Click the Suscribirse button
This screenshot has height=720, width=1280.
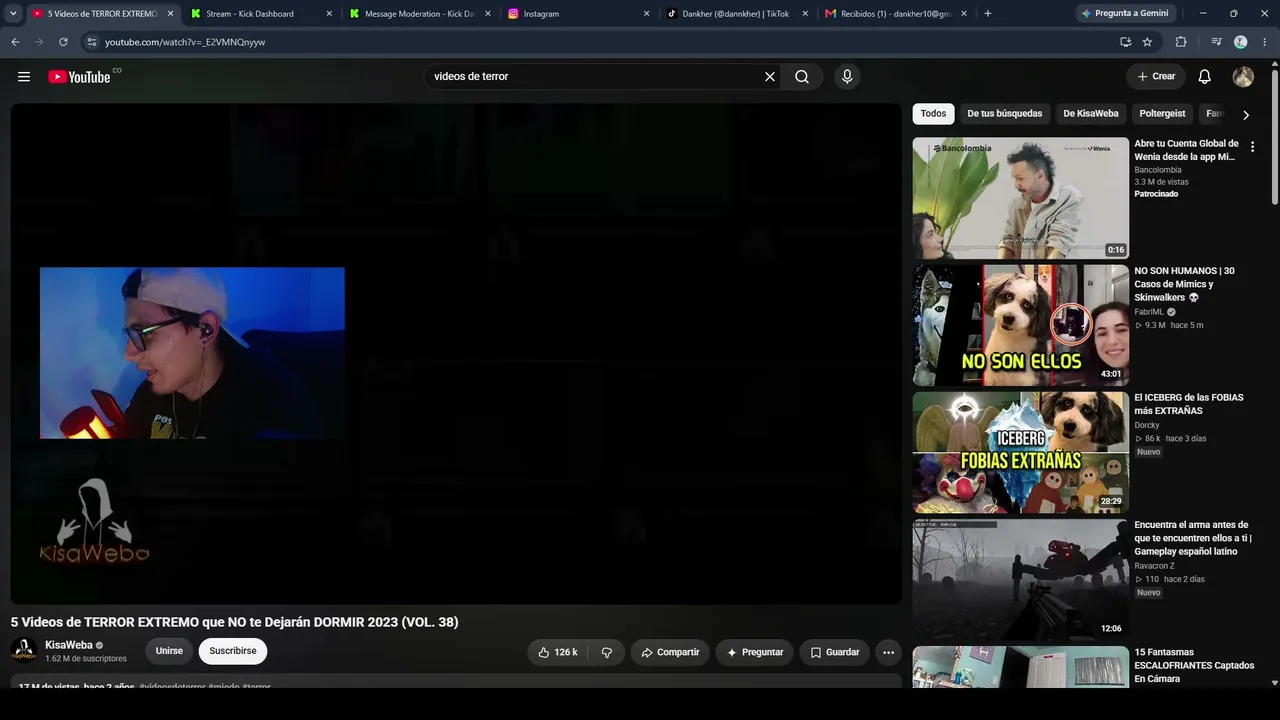(233, 651)
